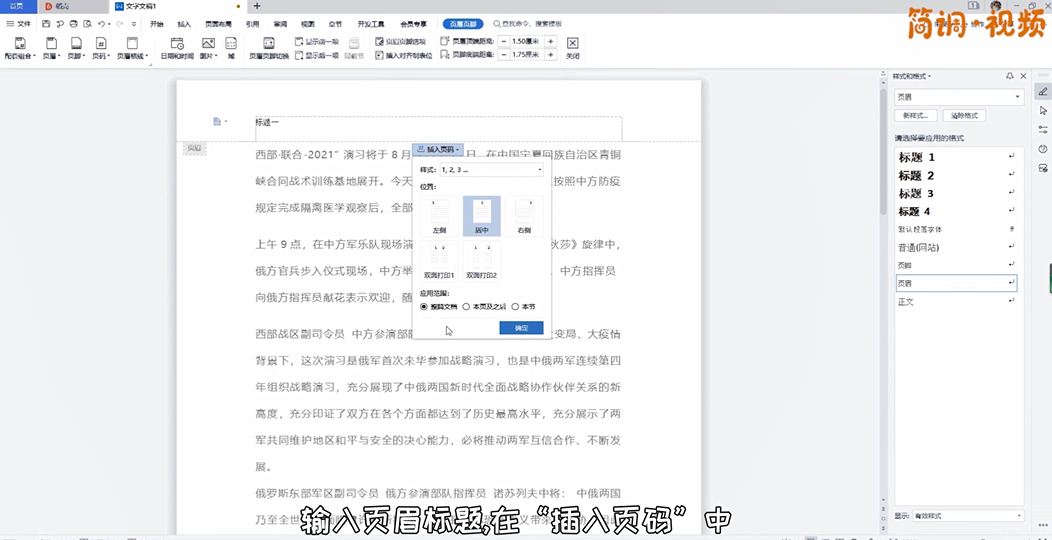Expand the current style 页眉 dropdown in panel
Viewport: 1052px width, 540px height.
point(1017,97)
